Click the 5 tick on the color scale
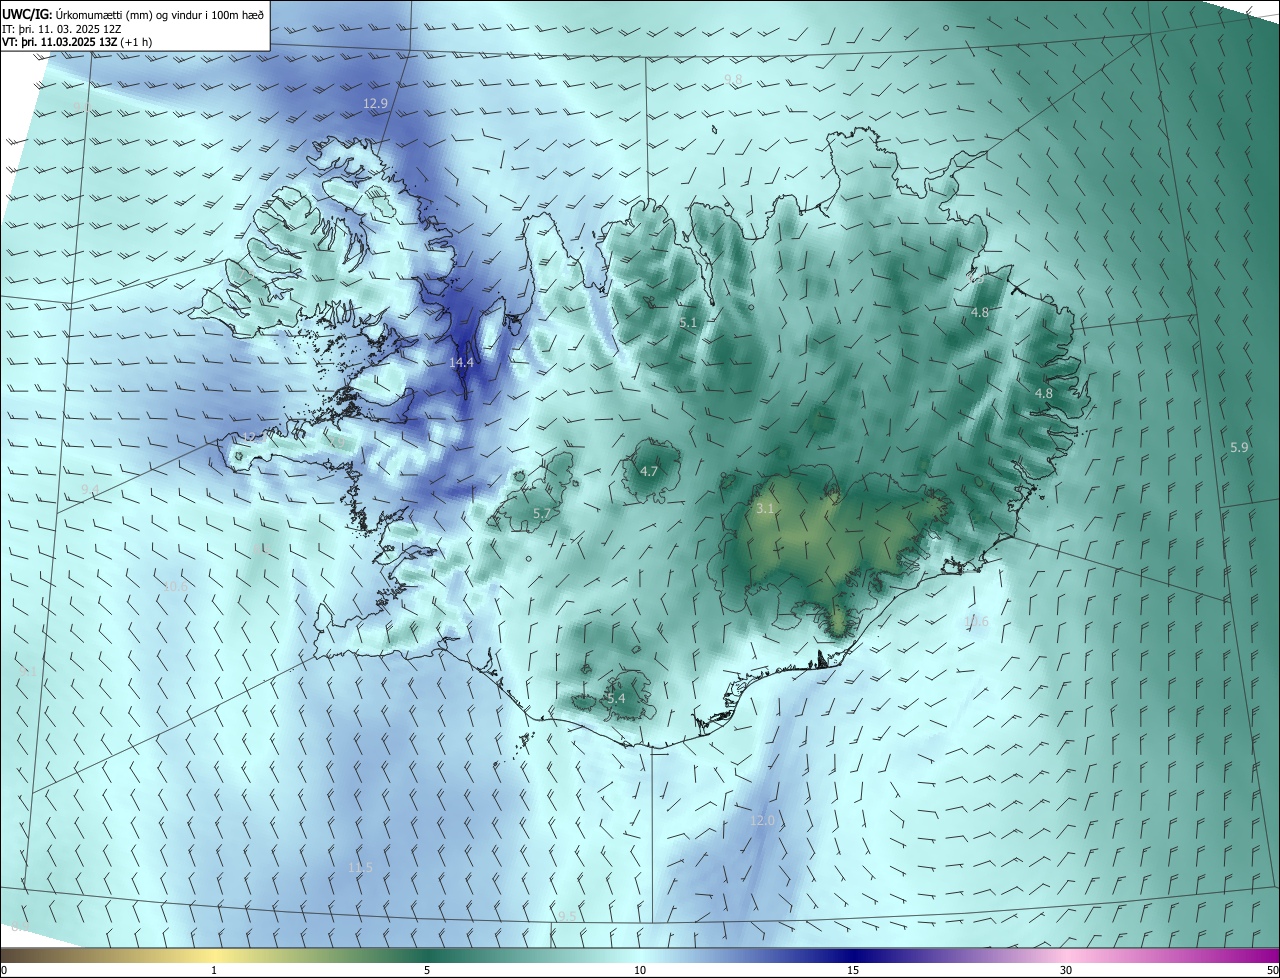This screenshot has height=978, width=1280. pos(427,970)
